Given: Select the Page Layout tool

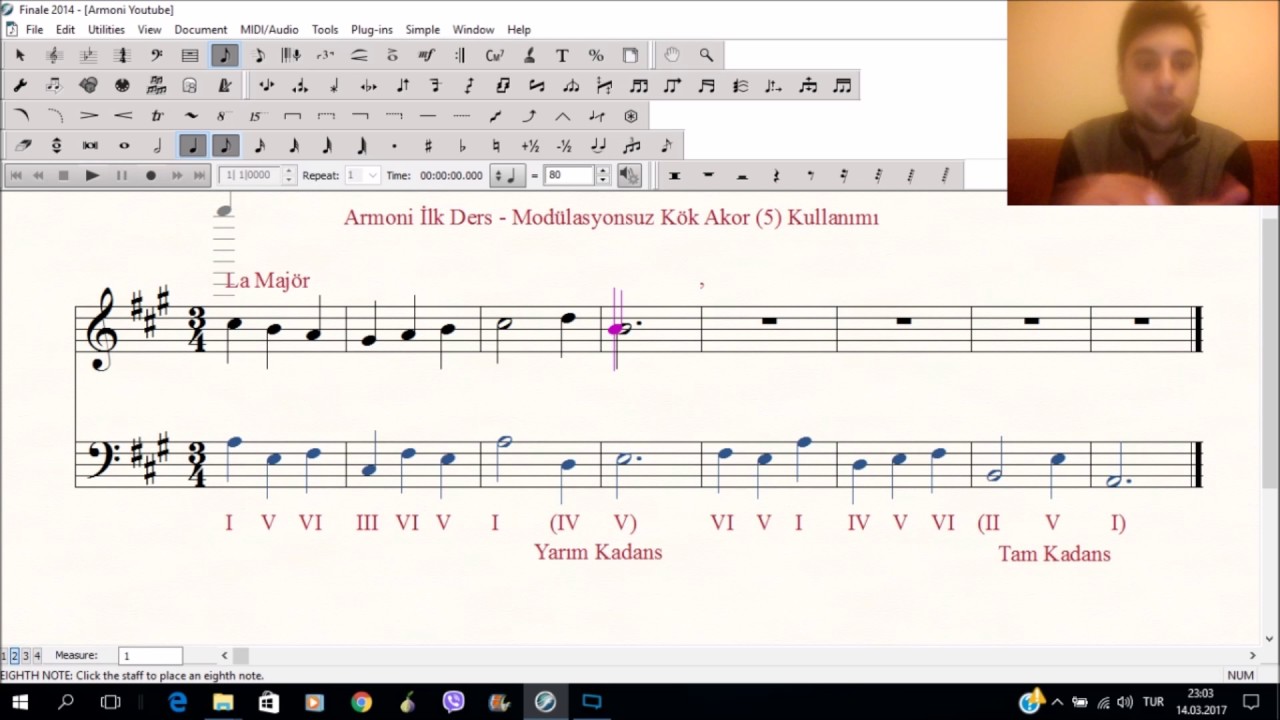Looking at the screenshot, I should tap(630, 55).
